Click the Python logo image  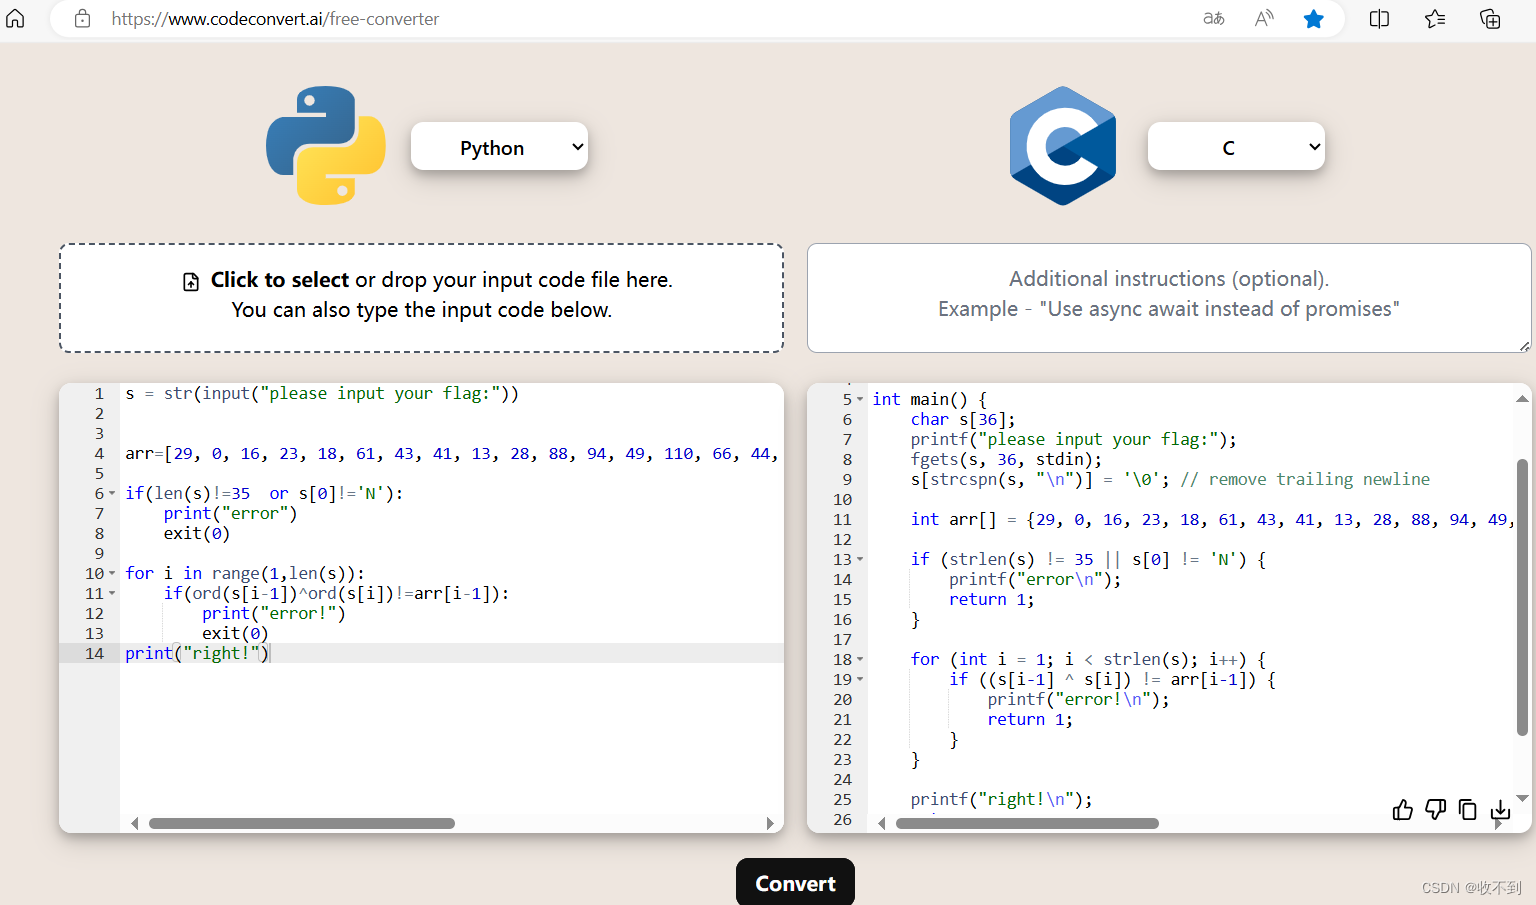(x=326, y=146)
